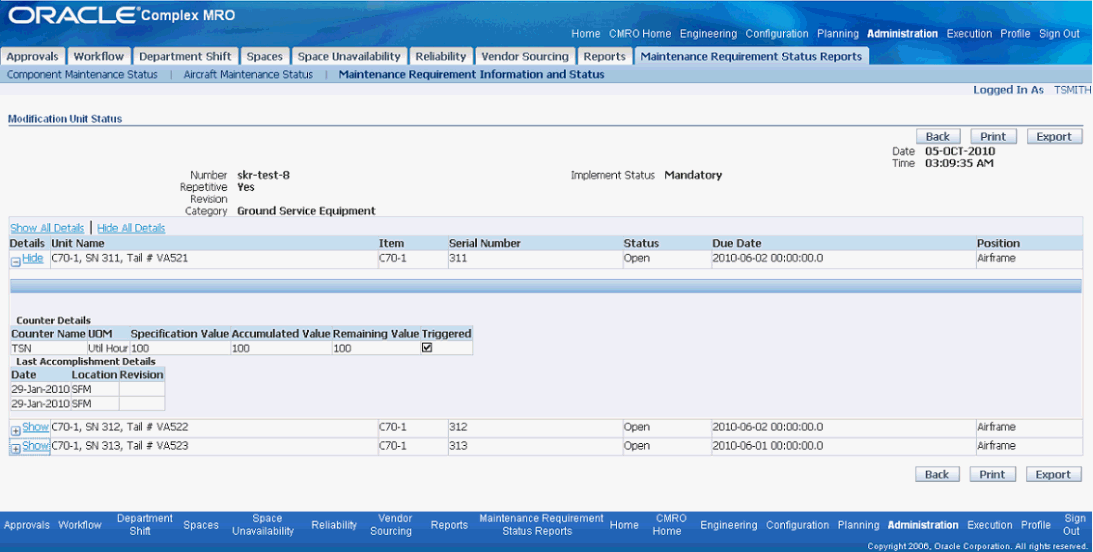Click Hide All Details link

coord(131,228)
